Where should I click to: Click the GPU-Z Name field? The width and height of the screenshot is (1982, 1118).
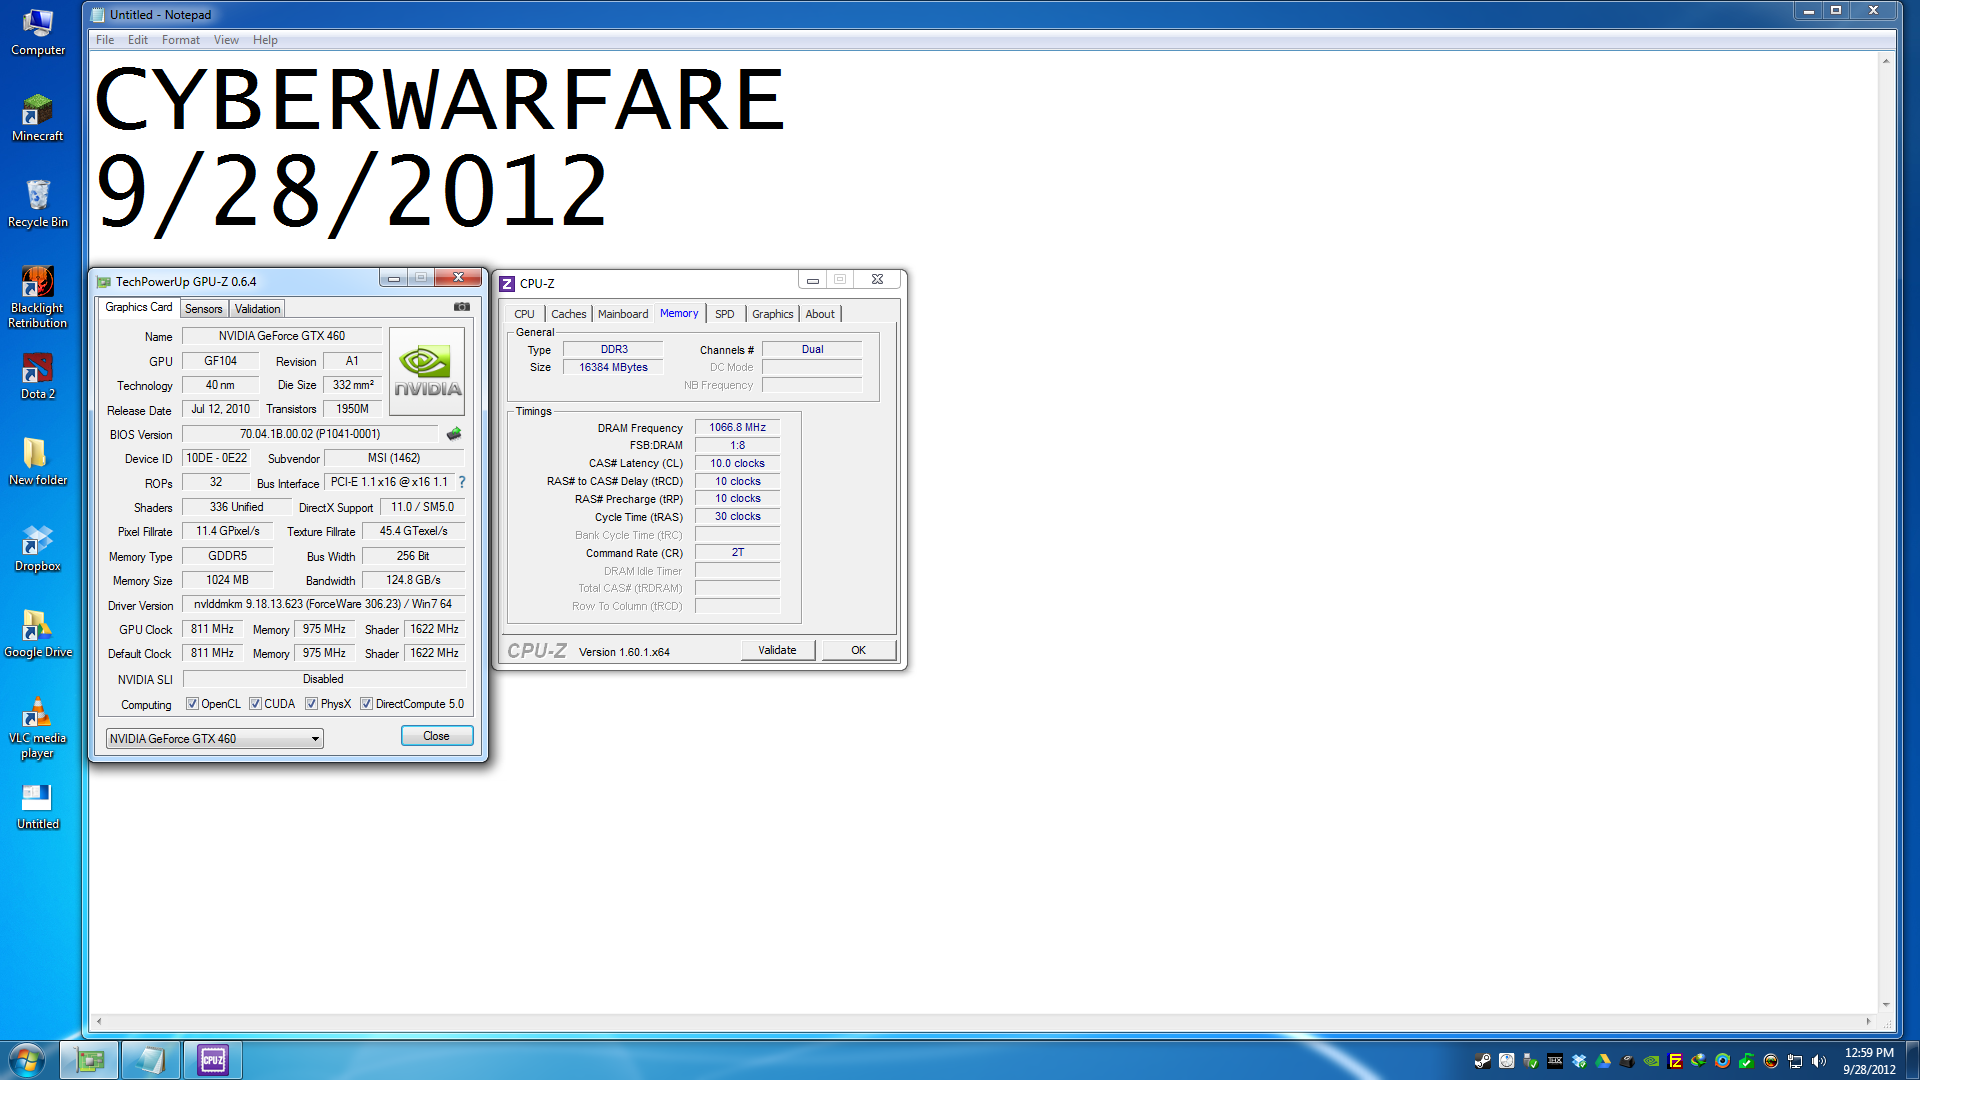pyautogui.click(x=282, y=336)
